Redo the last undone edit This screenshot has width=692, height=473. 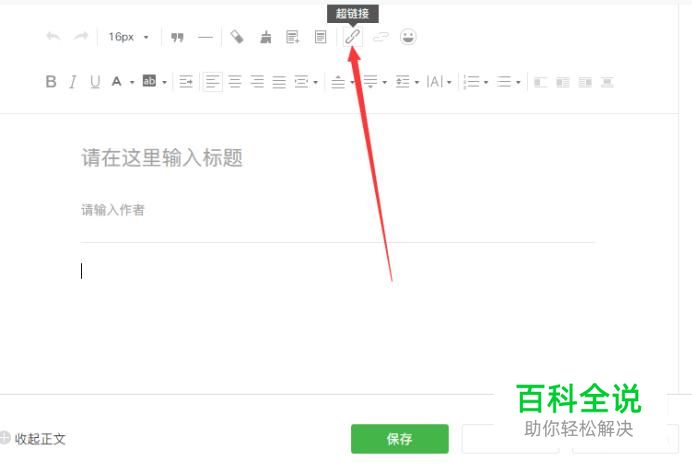pos(81,36)
